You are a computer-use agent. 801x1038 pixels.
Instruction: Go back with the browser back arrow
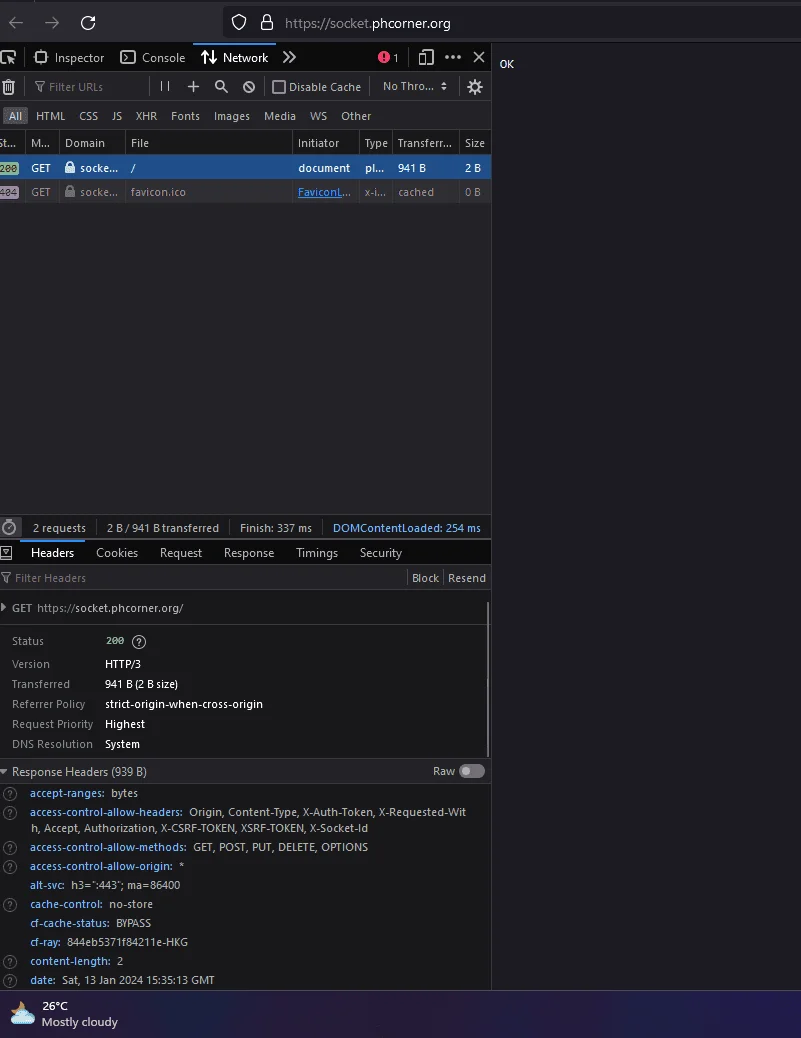coord(16,23)
